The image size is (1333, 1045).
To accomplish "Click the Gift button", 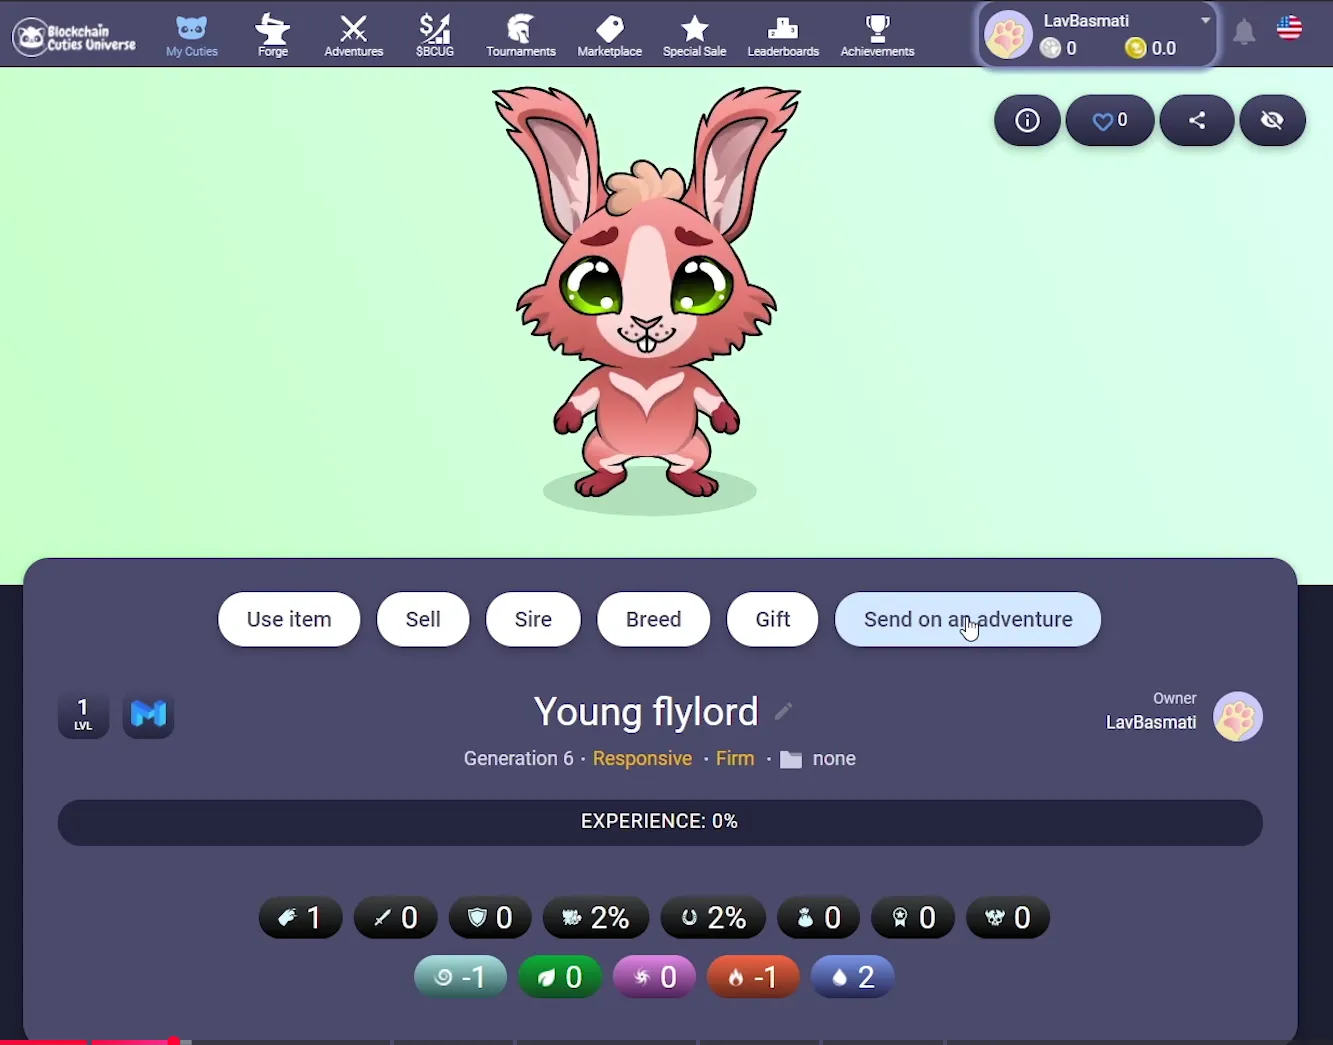I will coord(773,620).
